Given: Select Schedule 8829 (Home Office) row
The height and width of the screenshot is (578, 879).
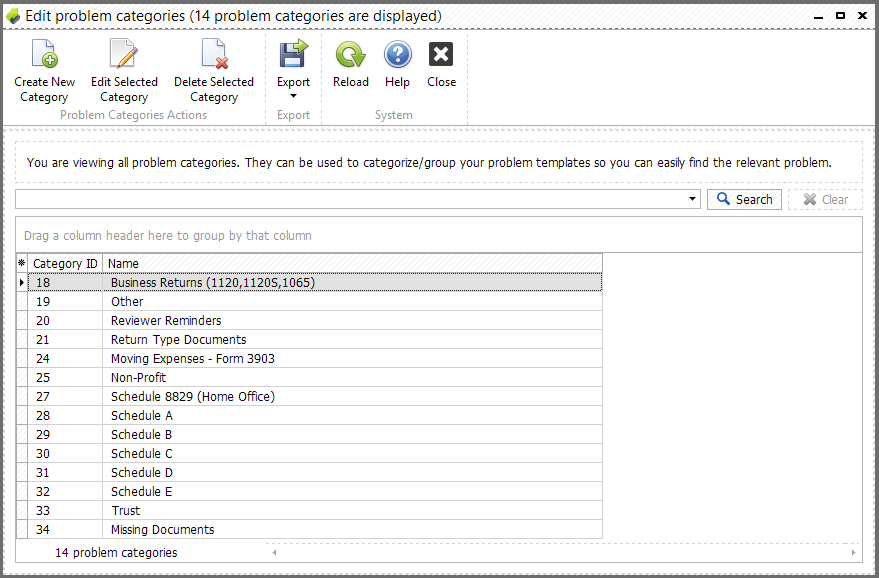Looking at the screenshot, I should click(314, 397).
